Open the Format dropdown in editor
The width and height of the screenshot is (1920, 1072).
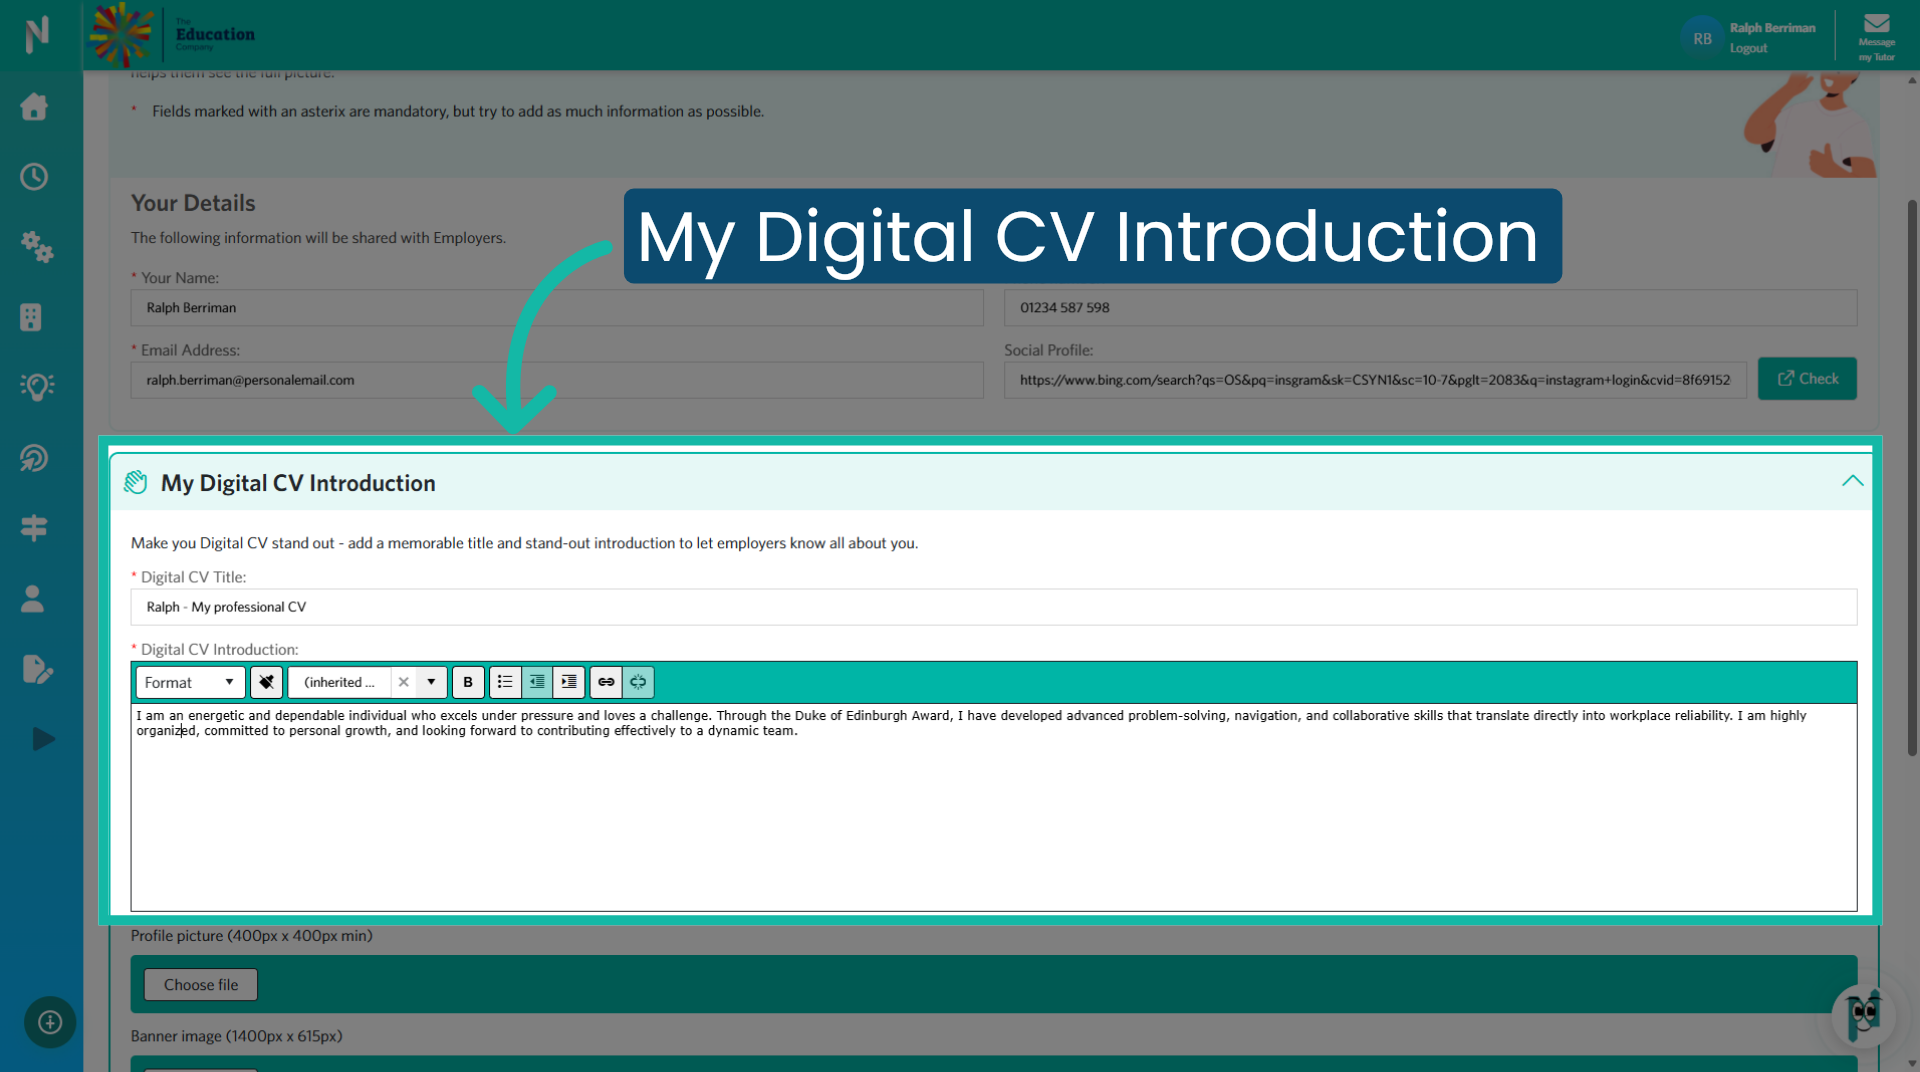click(190, 682)
